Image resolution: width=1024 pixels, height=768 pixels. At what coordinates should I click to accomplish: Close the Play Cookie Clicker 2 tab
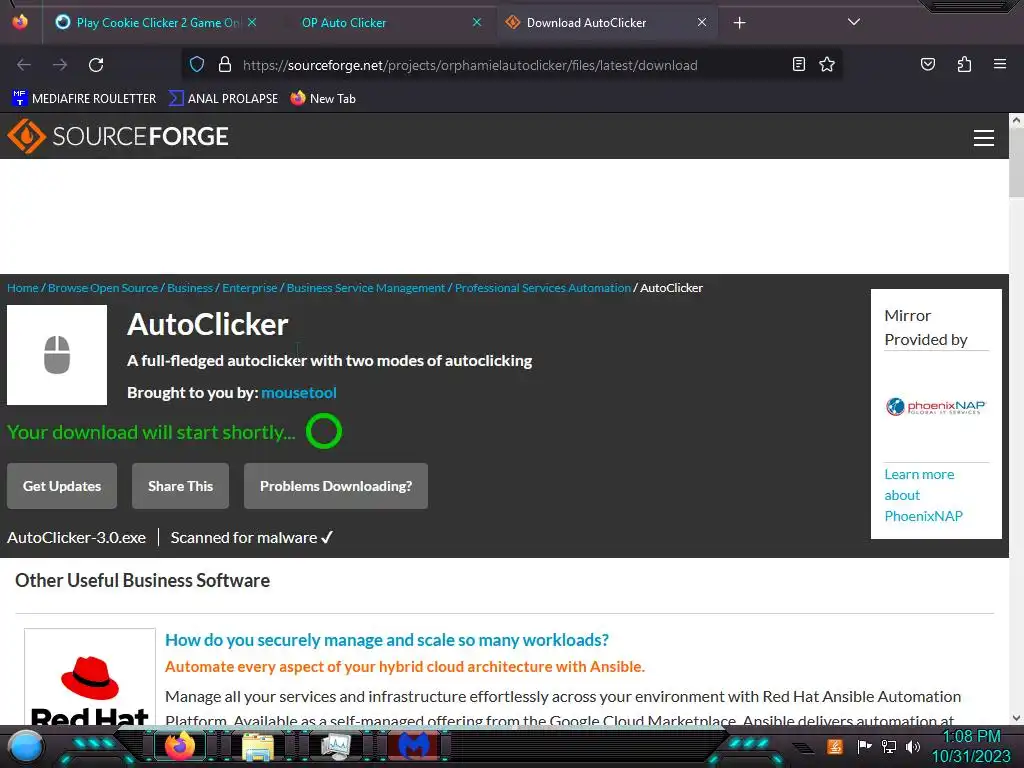tap(252, 22)
